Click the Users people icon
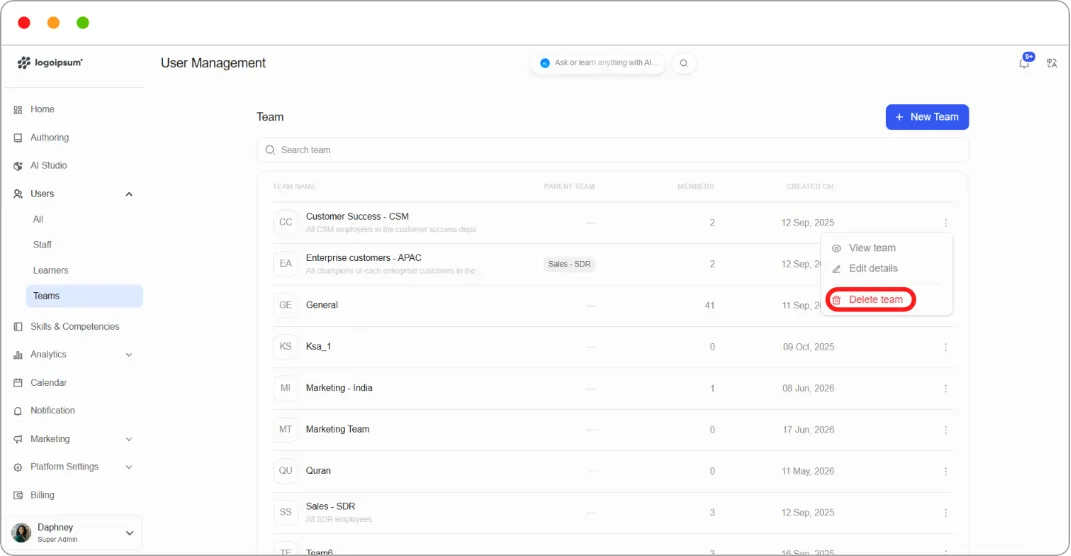1071x556 pixels. (18, 194)
